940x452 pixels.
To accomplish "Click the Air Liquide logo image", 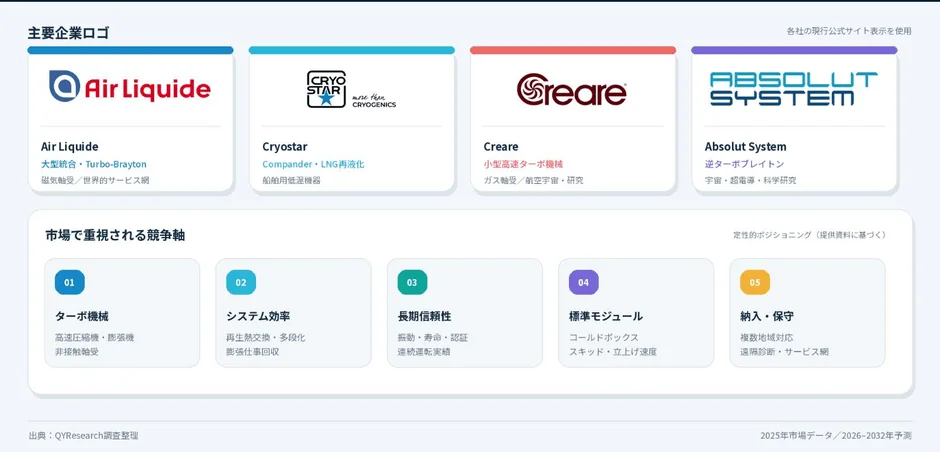I will click(129, 87).
